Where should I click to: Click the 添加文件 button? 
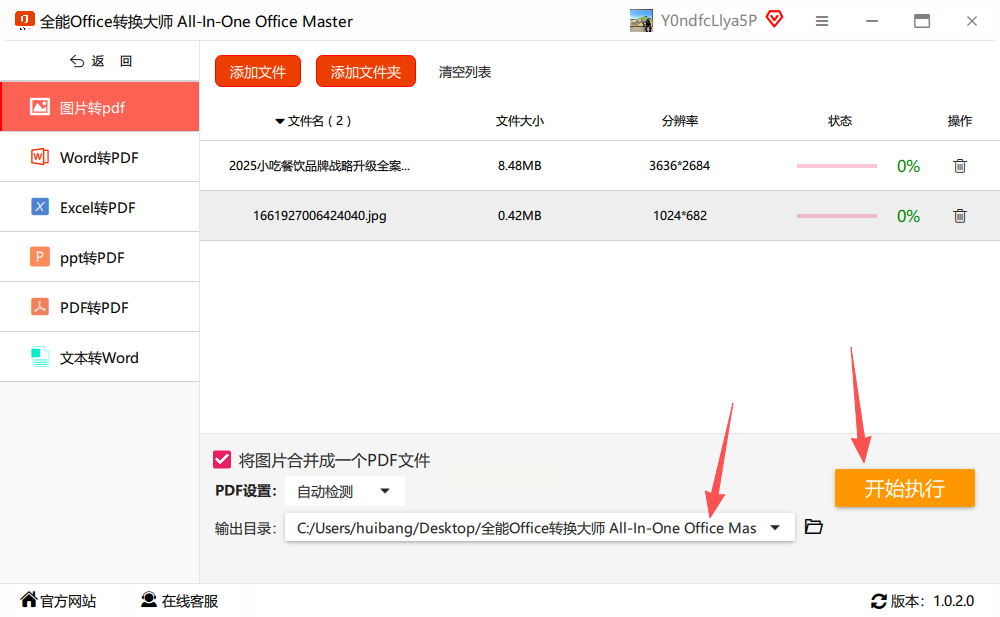[x=258, y=71]
